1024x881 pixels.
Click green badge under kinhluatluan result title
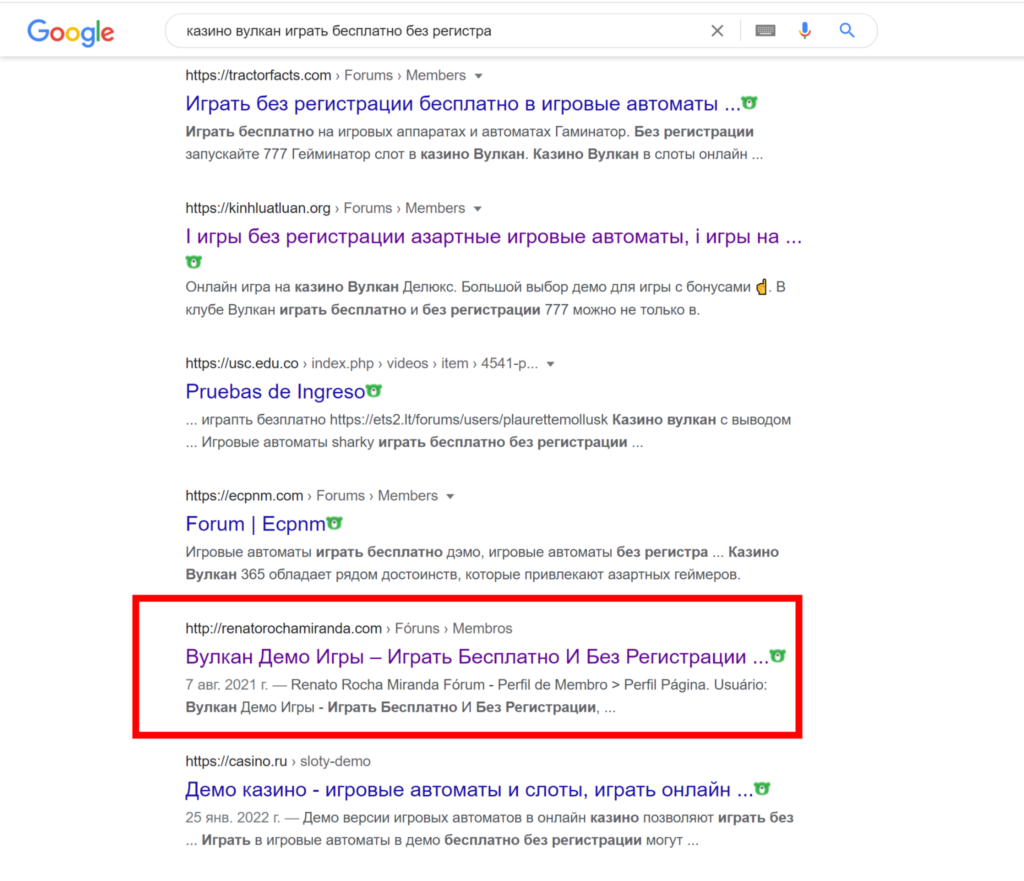[193, 262]
